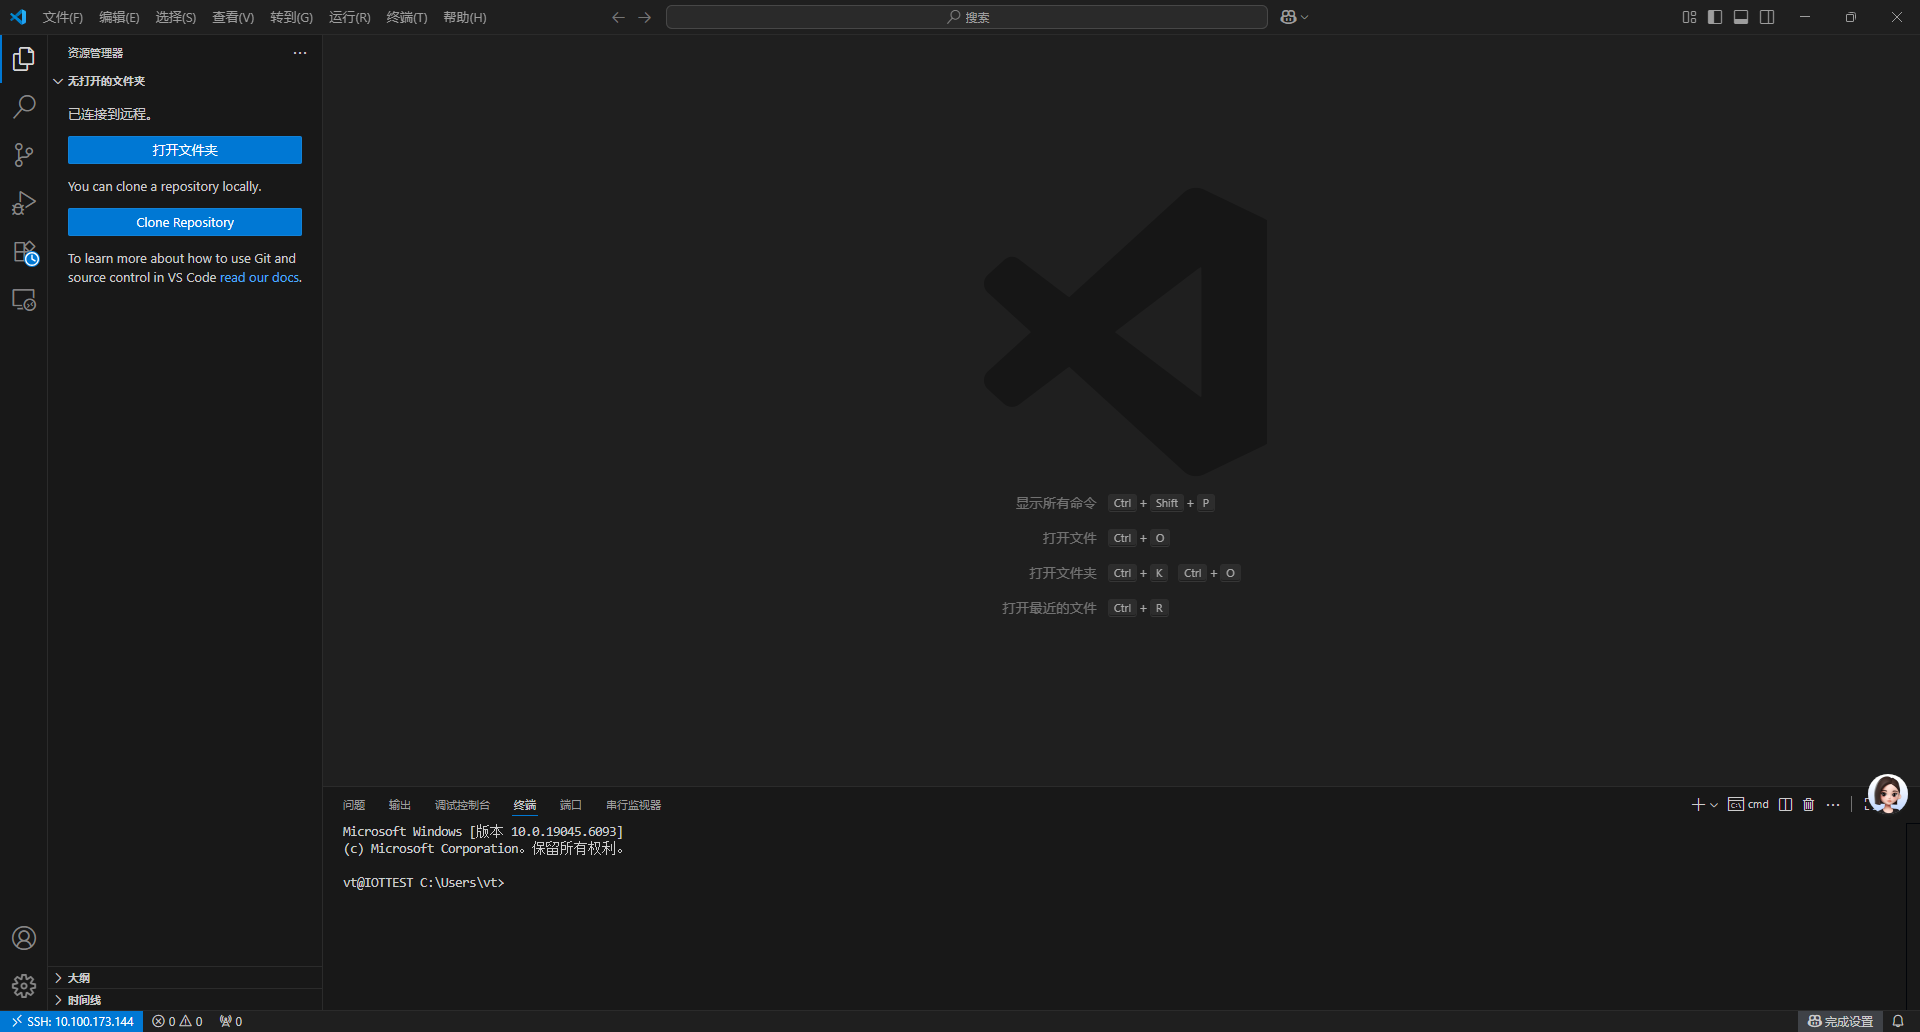Open the 终端(T) menu
The width and height of the screenshot is (1920, 1032).
click(x=406, y=17)
